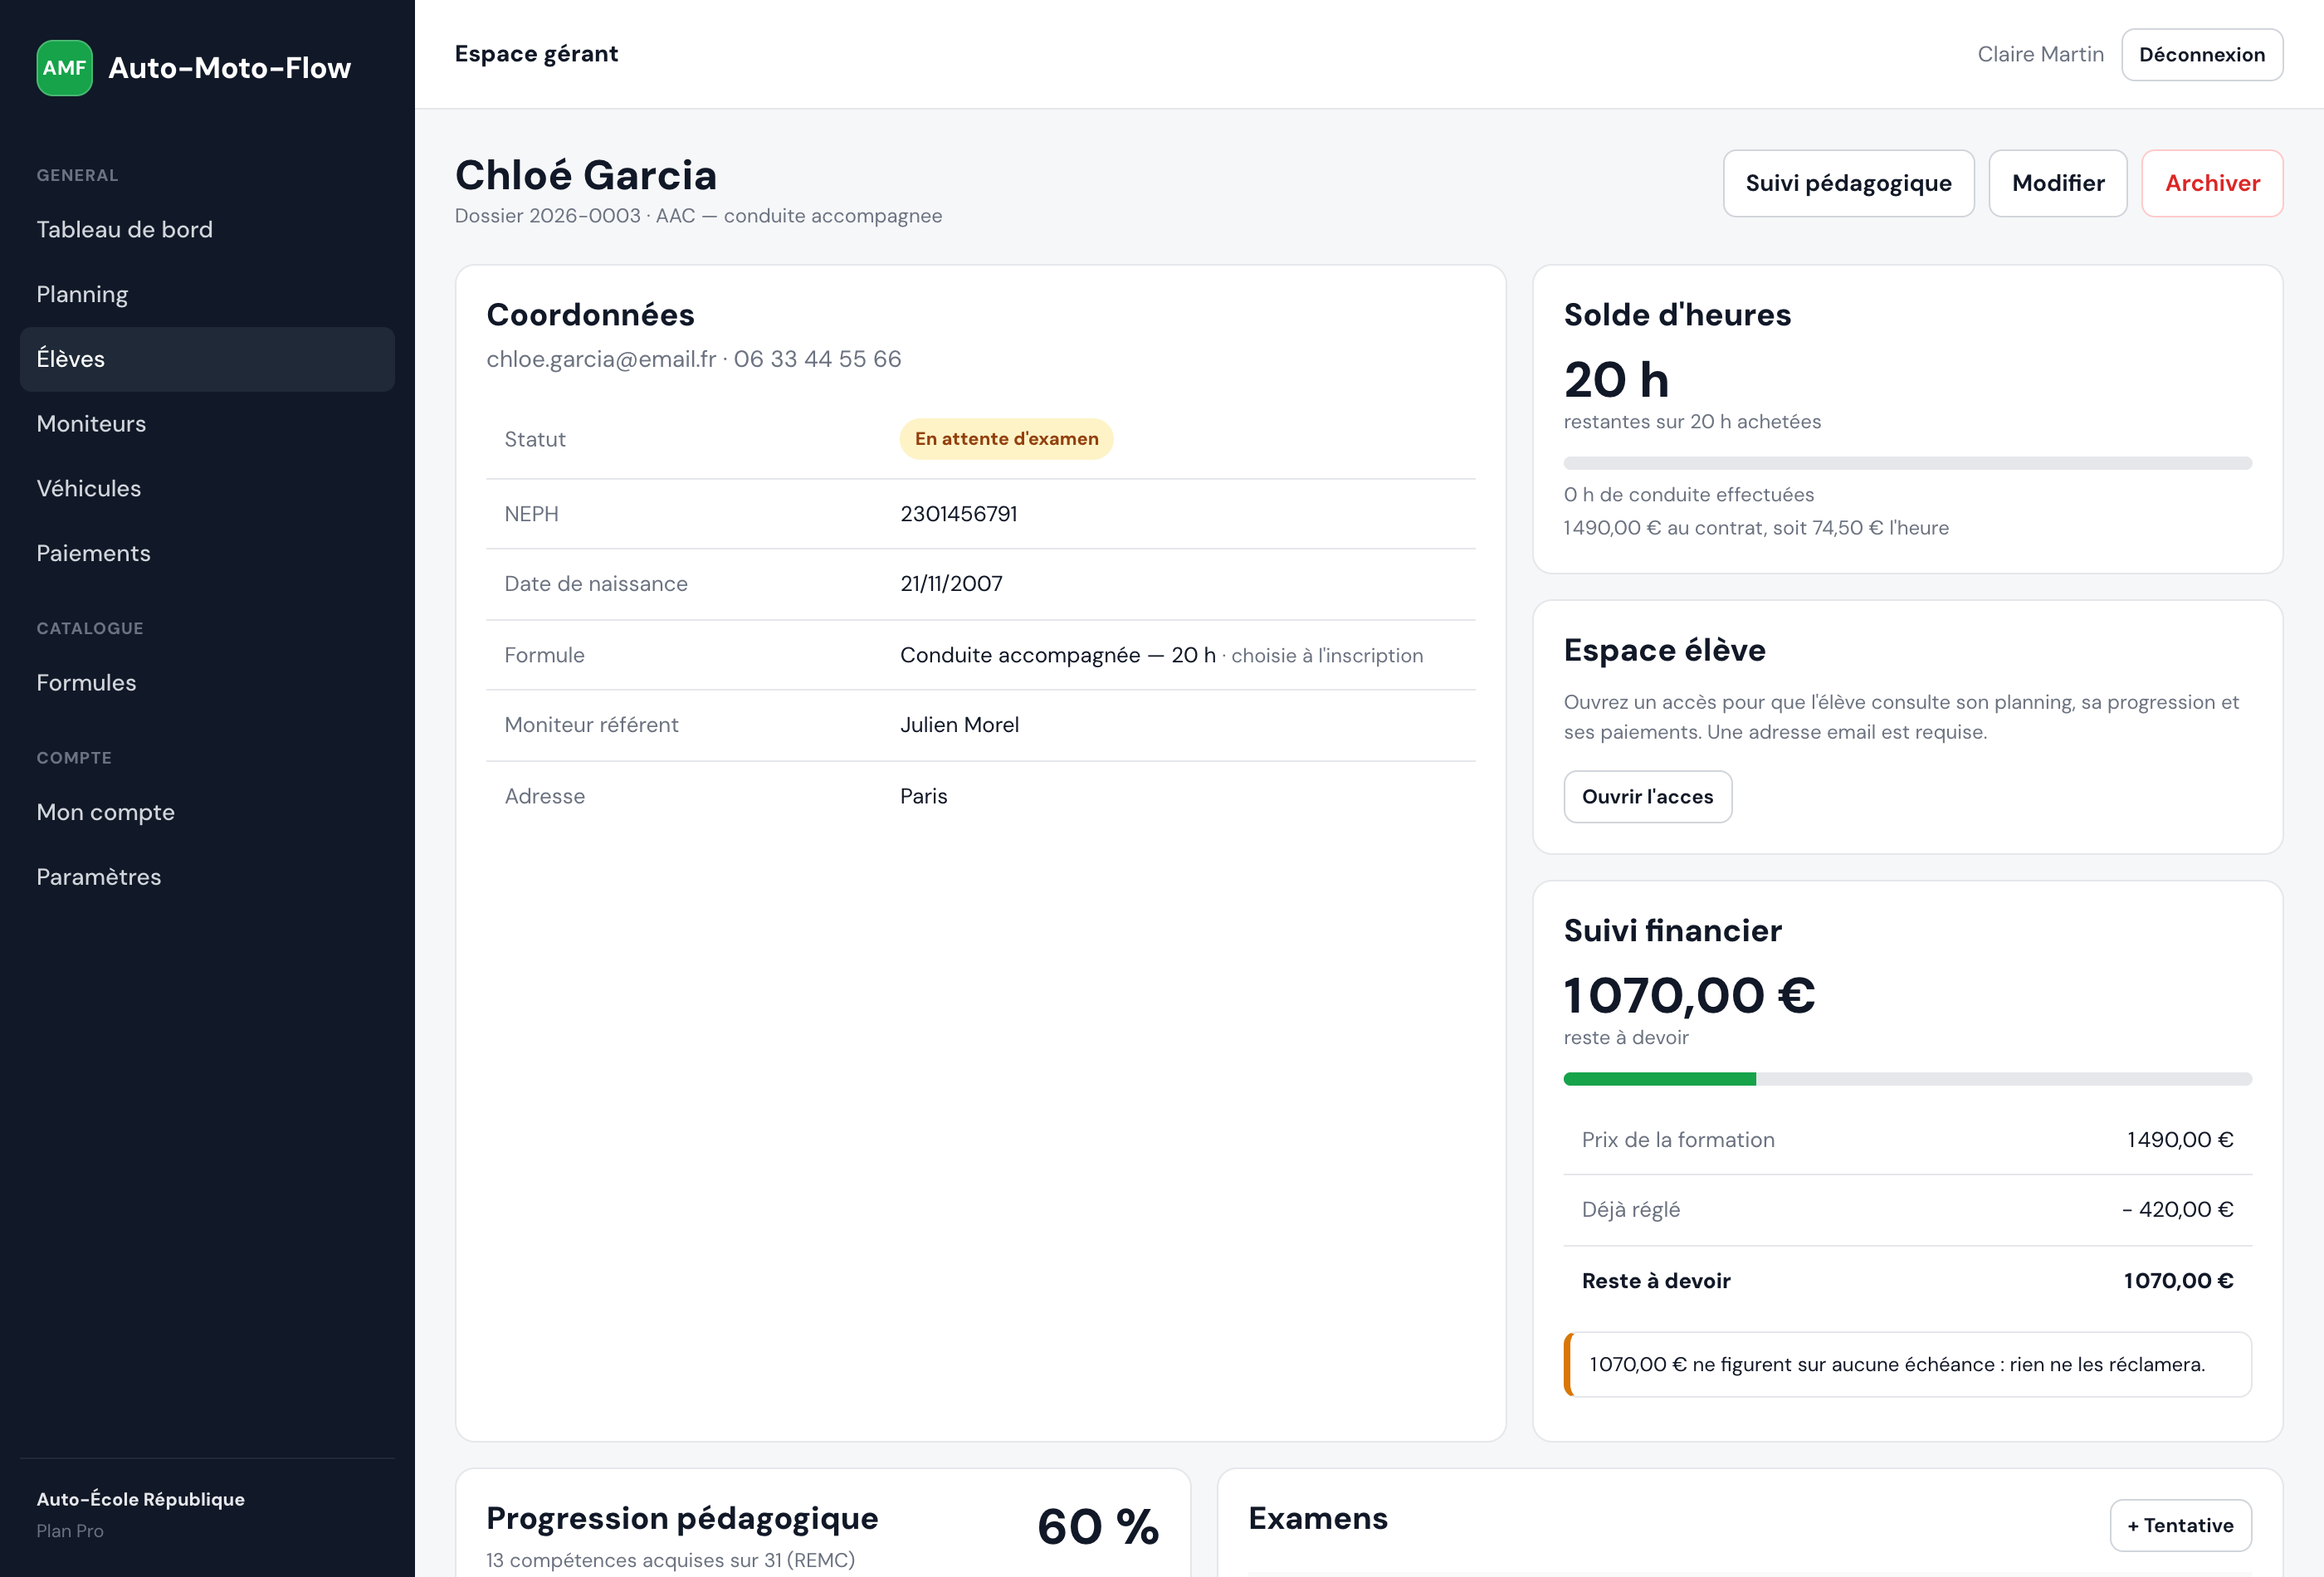The height and width of the screenshot is (1577, 2324).
Task: Go to Paramètres
Action: (x=207, y=877)
